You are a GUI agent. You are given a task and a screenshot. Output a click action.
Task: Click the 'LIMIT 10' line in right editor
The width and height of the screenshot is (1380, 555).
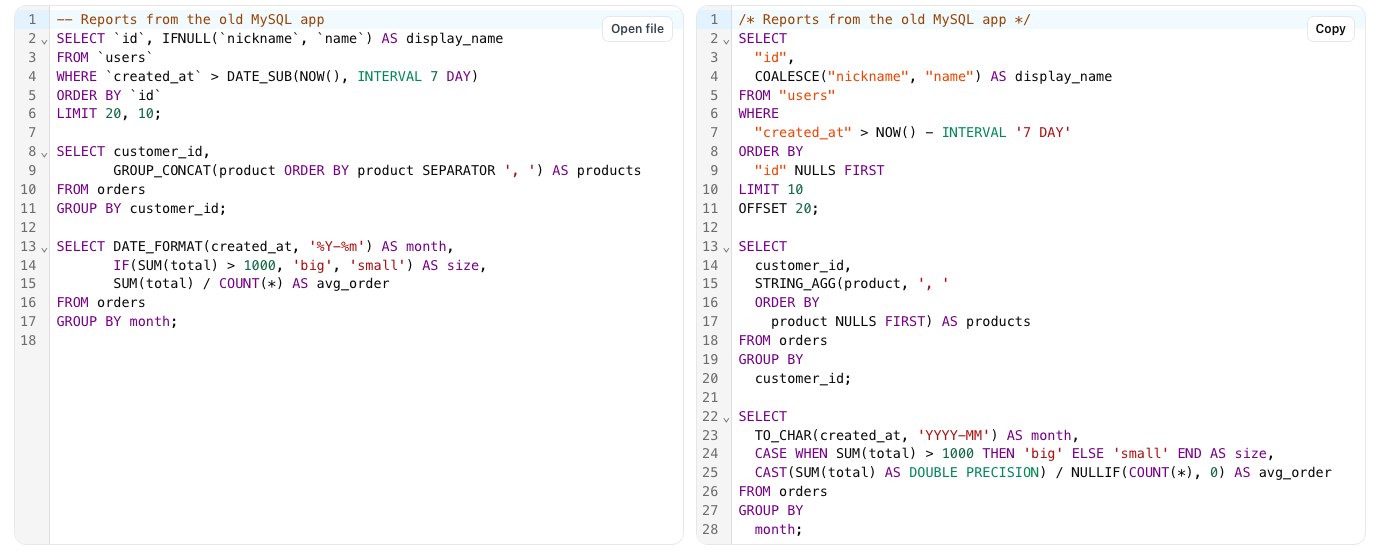[x=771, y=189]
